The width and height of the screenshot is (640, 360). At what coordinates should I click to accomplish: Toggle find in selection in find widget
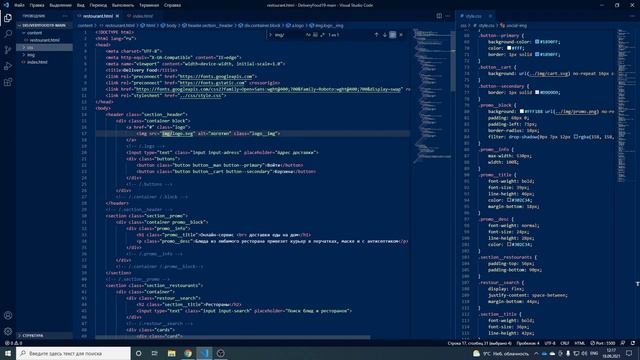pyautogui.click(x=393, y=35)
